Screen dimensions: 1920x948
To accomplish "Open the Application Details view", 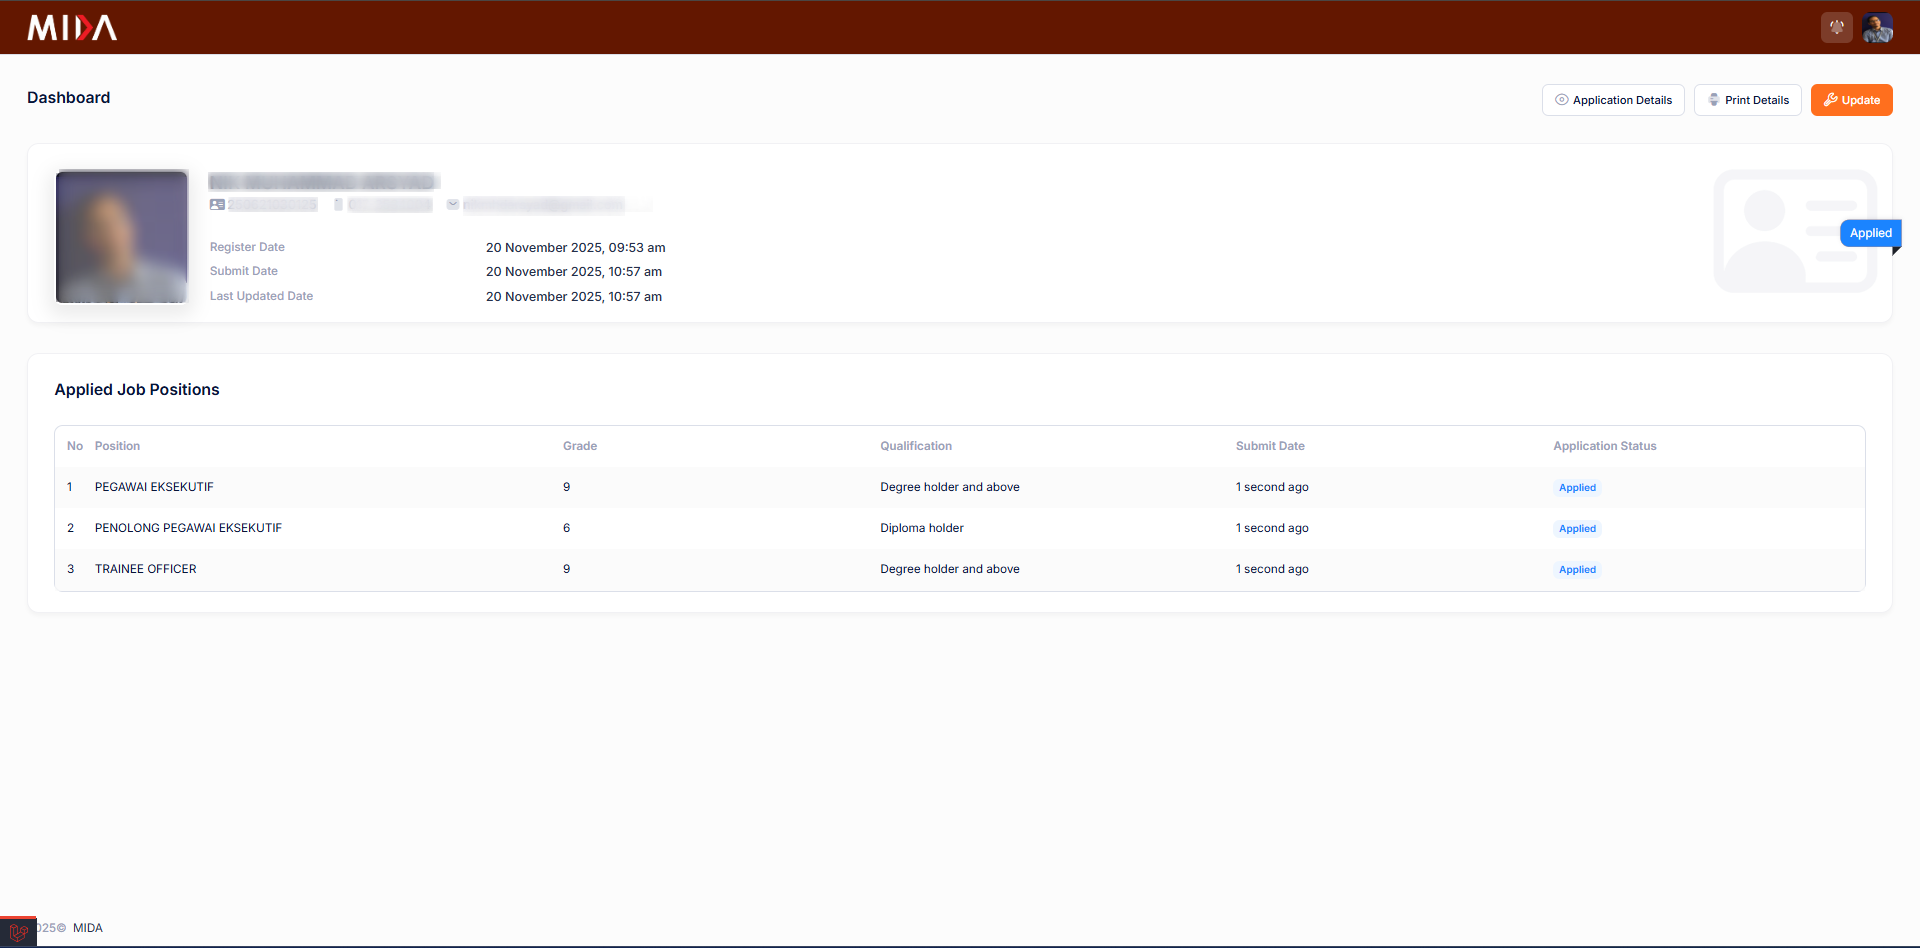I will 1613,100.
